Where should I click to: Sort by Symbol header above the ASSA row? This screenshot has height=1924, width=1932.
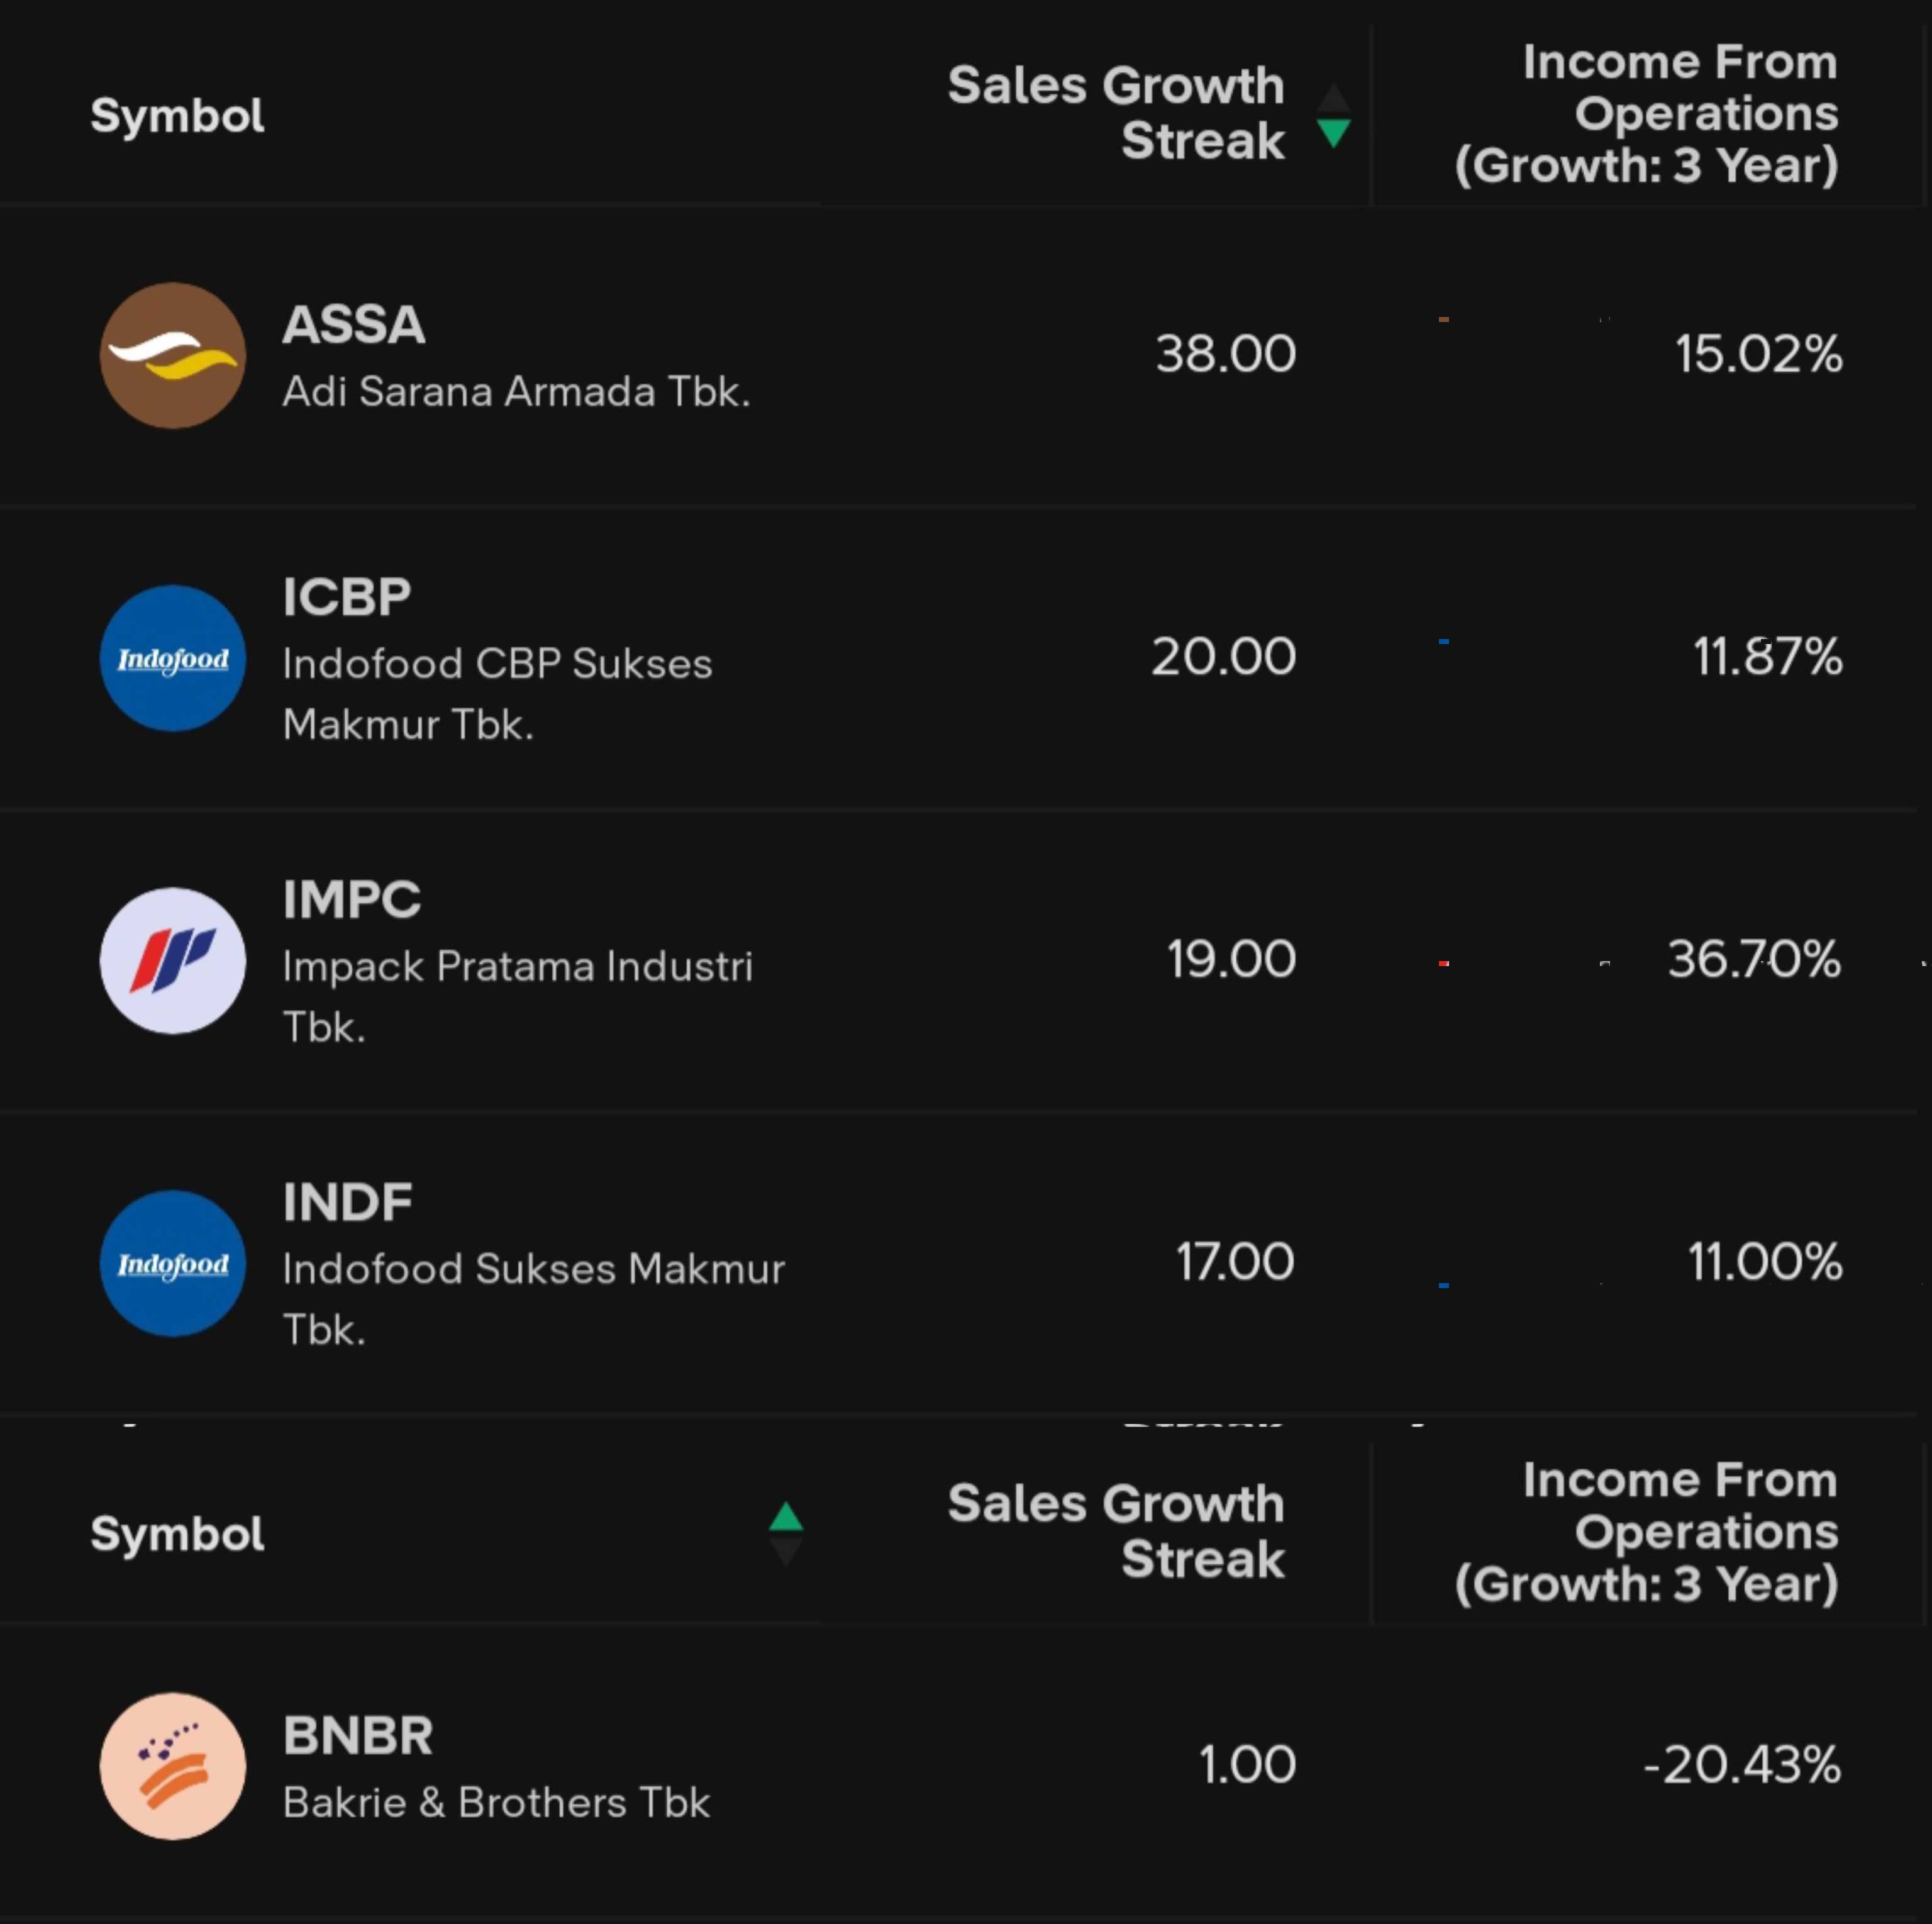coord(177,116)
